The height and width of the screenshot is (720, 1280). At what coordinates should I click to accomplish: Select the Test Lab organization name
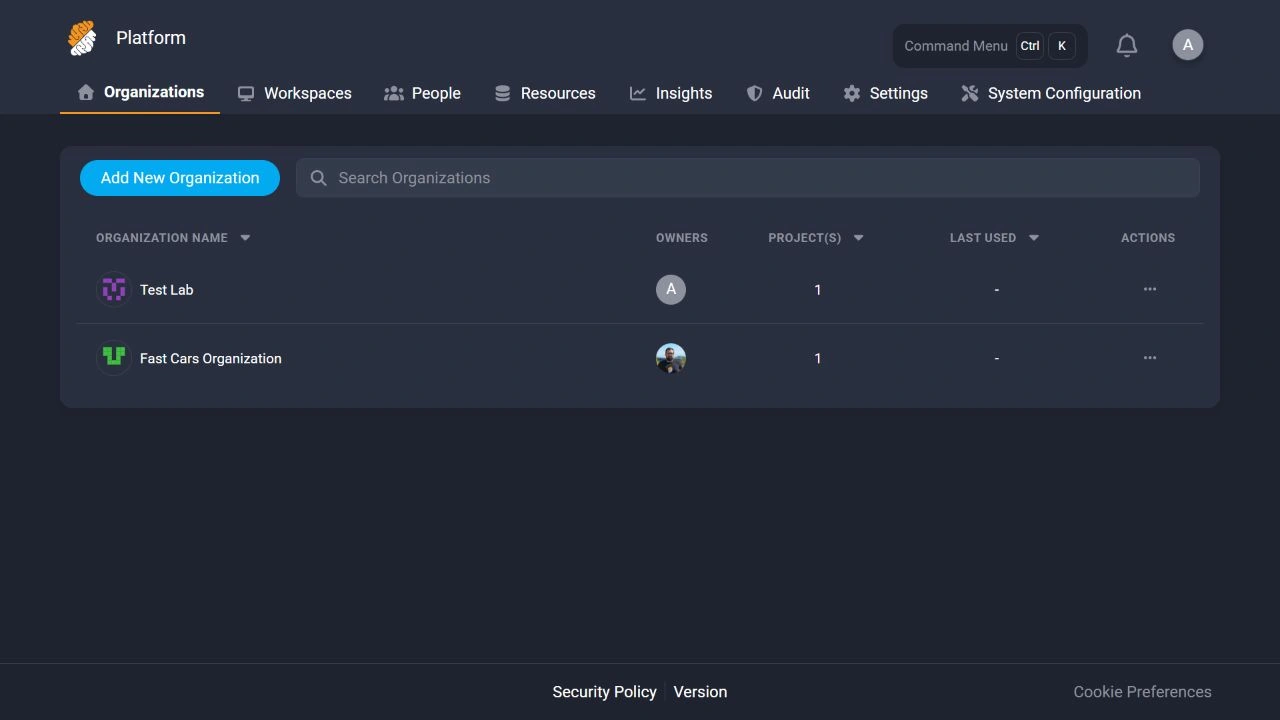(167, 290)
